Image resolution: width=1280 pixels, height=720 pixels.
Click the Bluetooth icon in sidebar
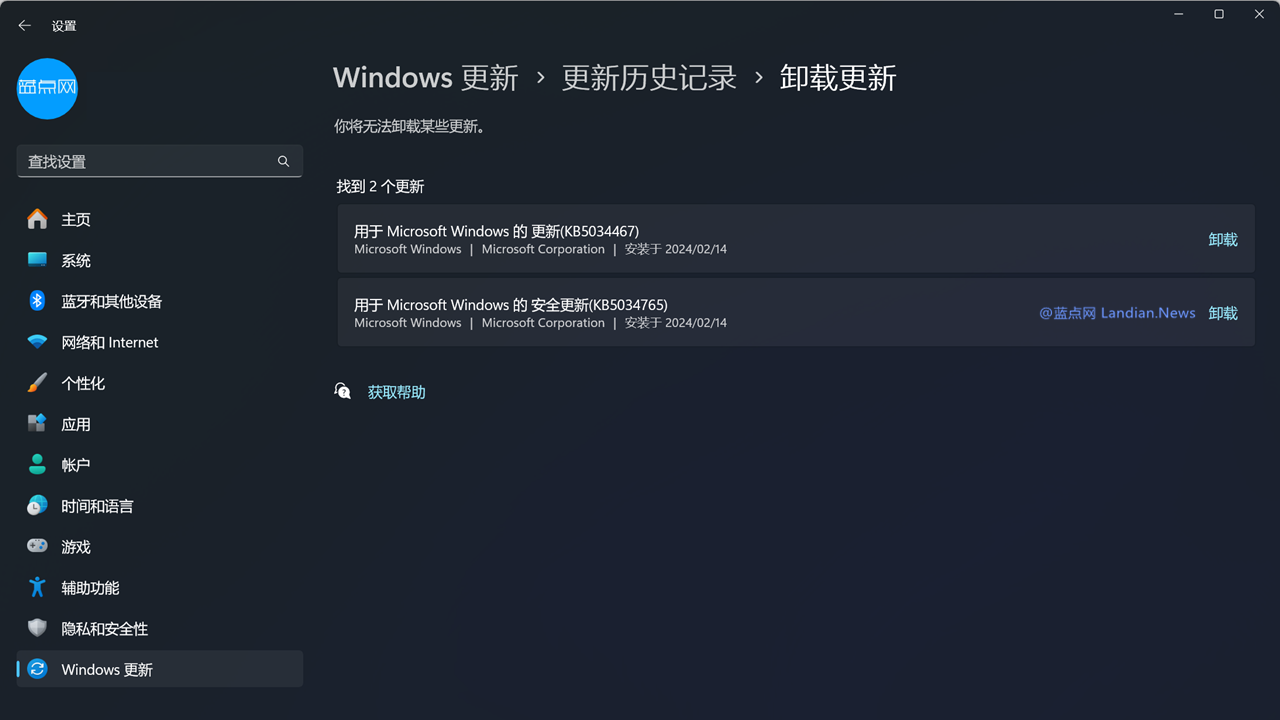[x=37, y=301]
